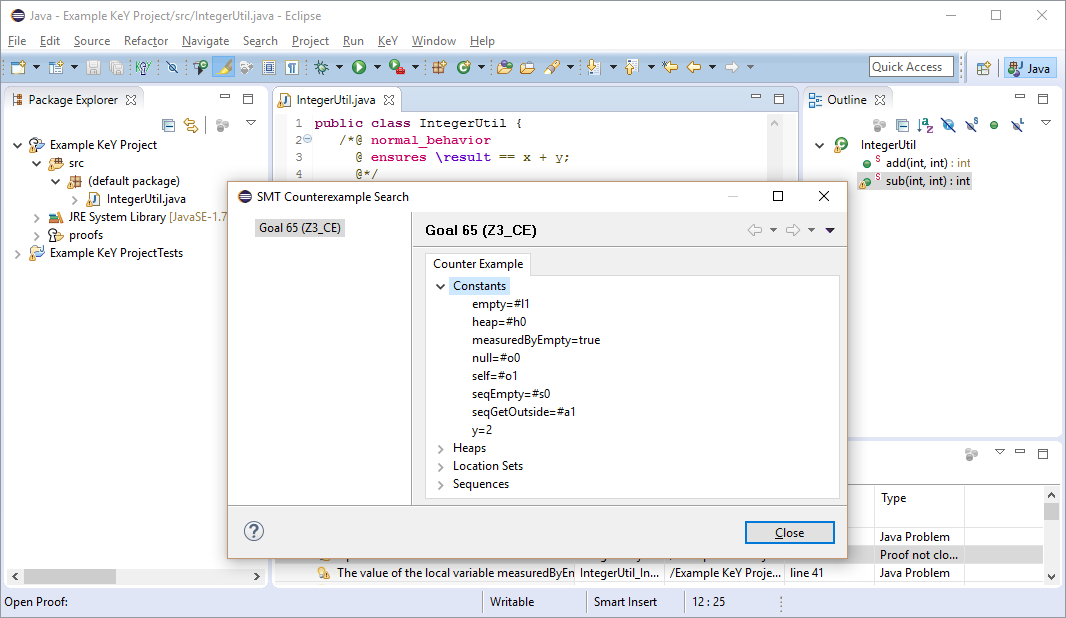
Task: Open the Refactor menu
Action: (145, 41)
